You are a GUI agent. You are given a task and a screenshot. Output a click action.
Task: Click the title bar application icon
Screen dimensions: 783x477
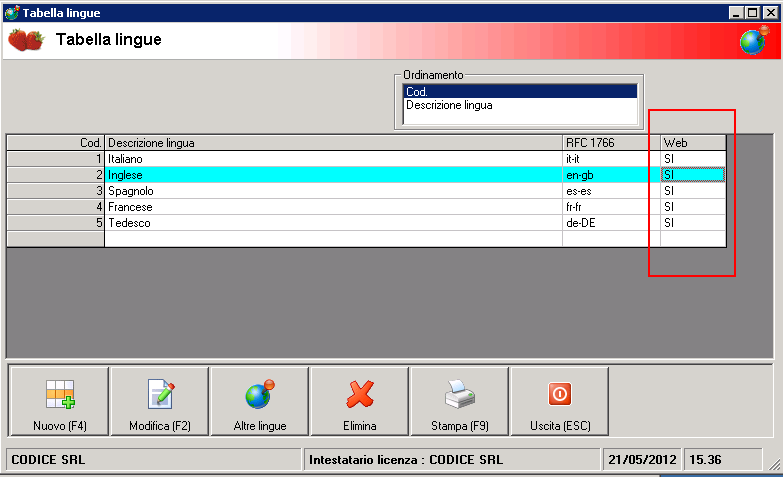[12, 12]
